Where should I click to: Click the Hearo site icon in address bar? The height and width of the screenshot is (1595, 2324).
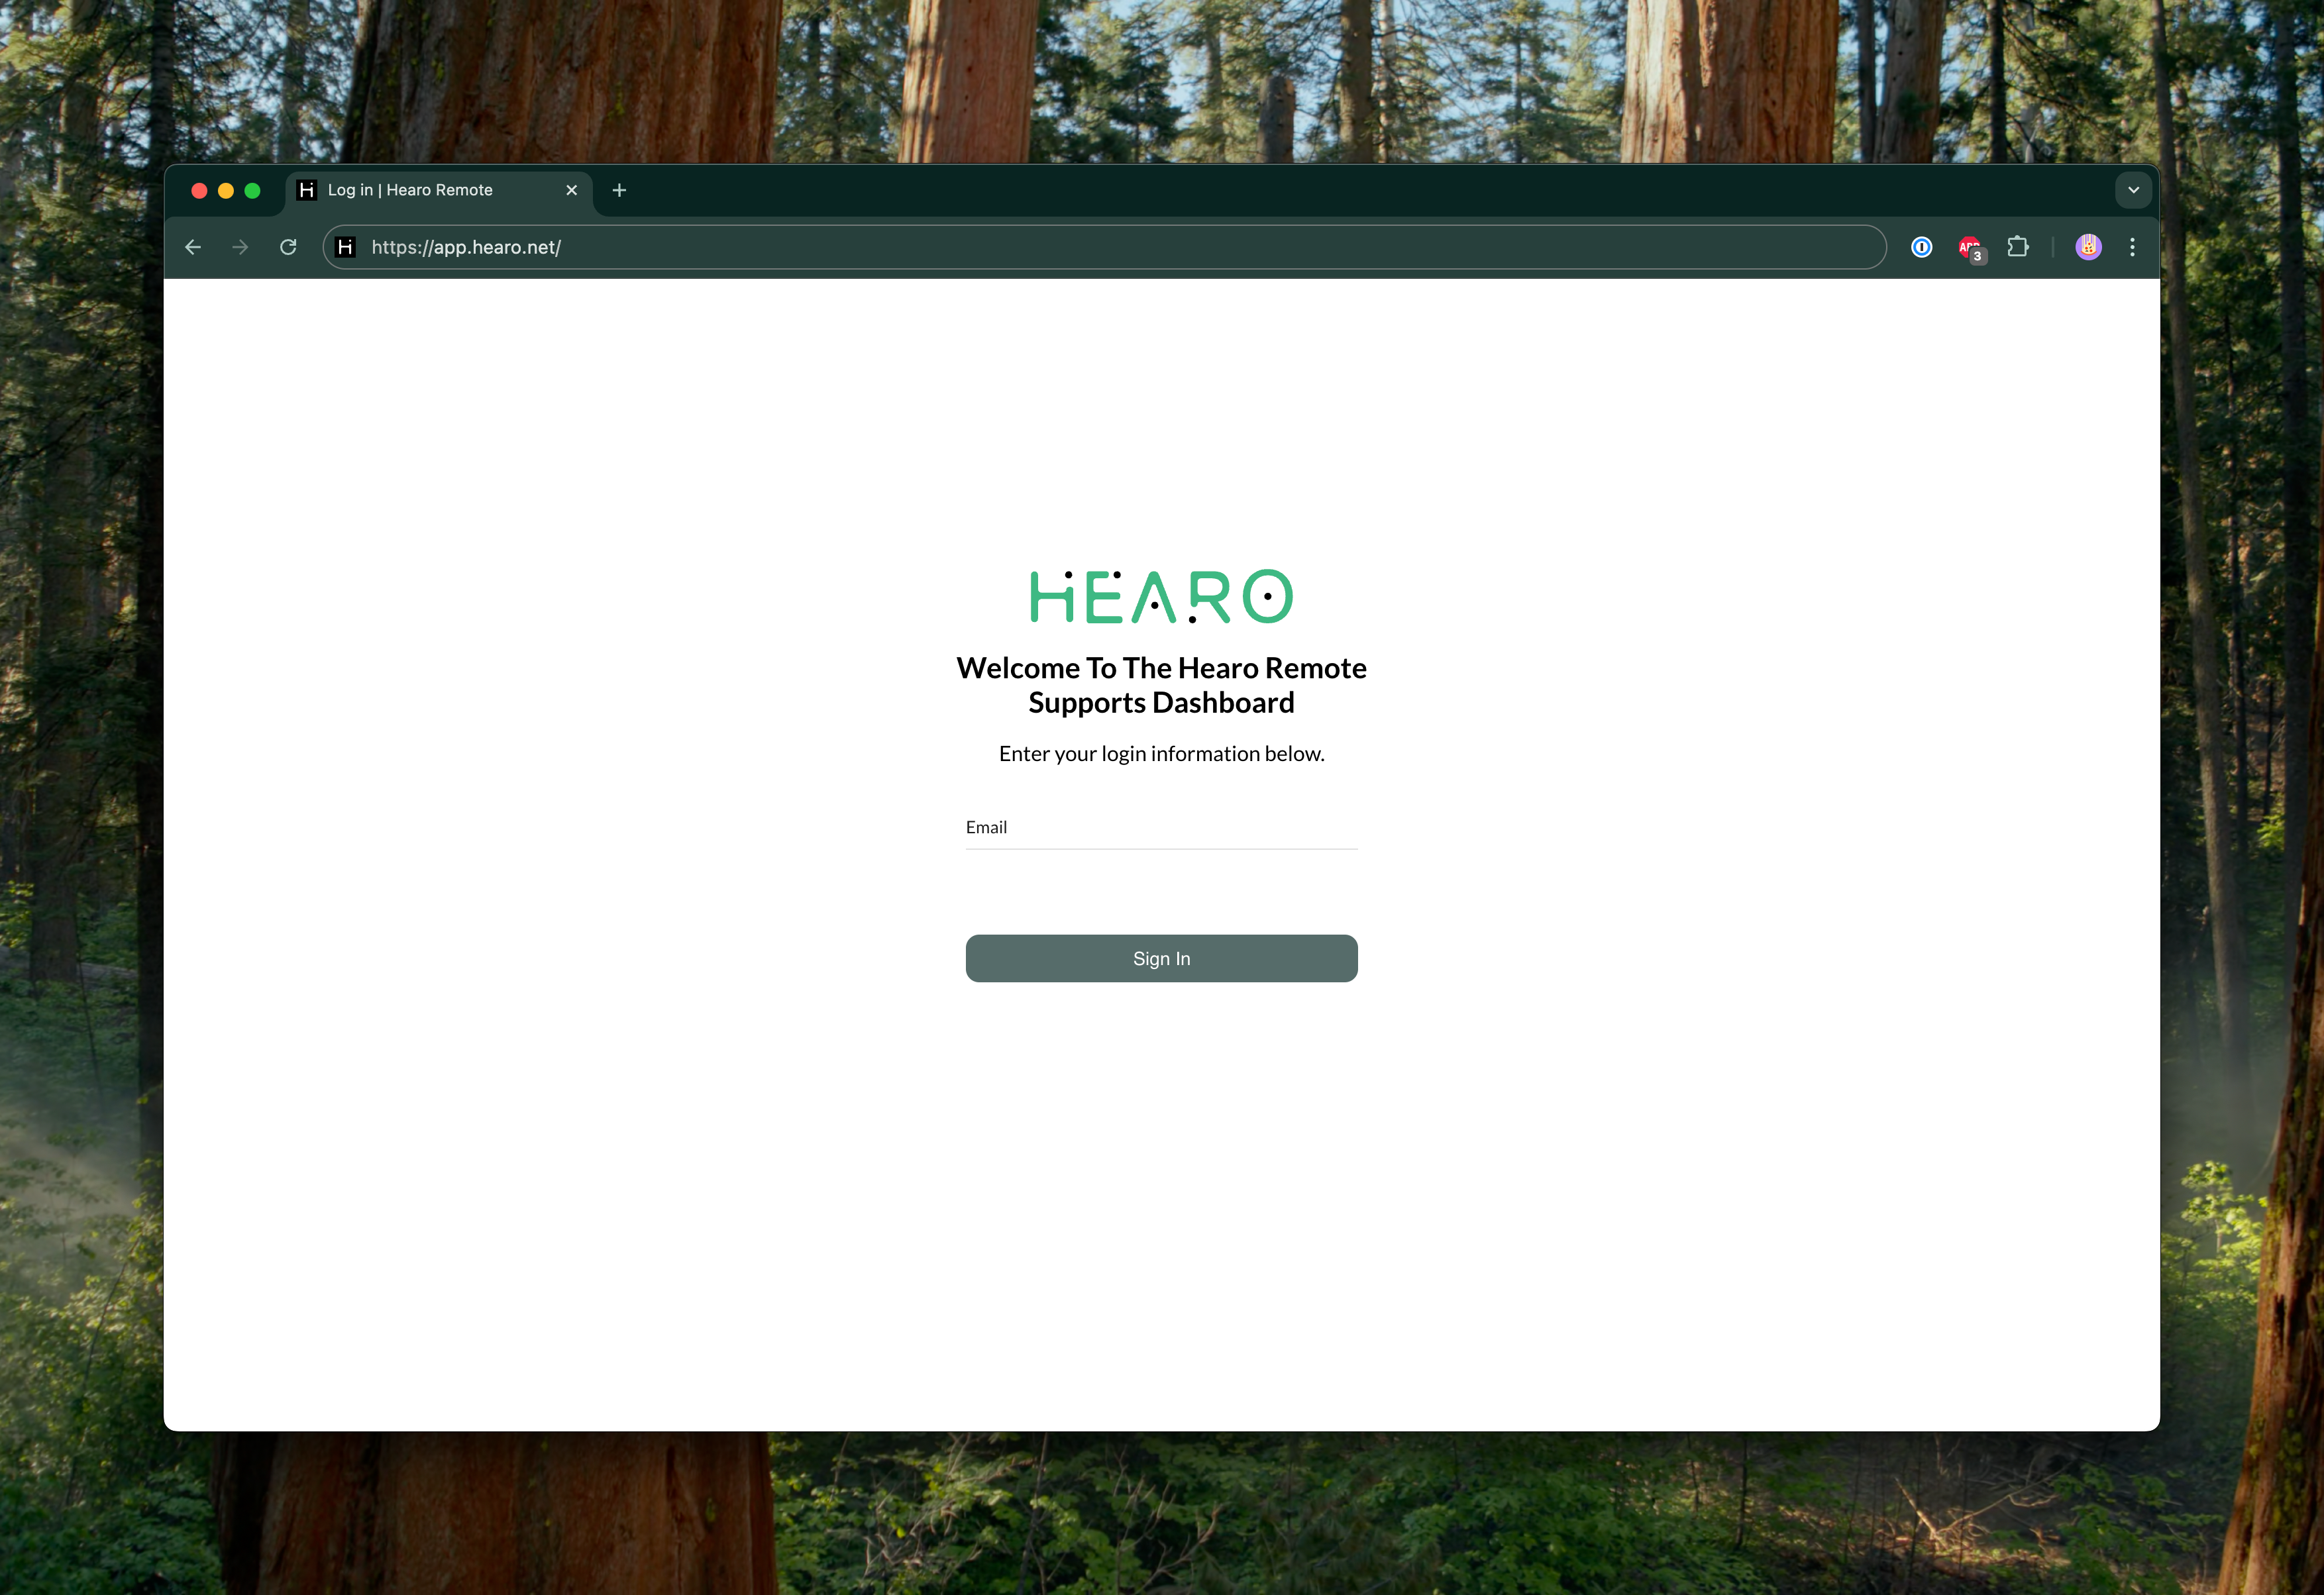tap(346, 247)
